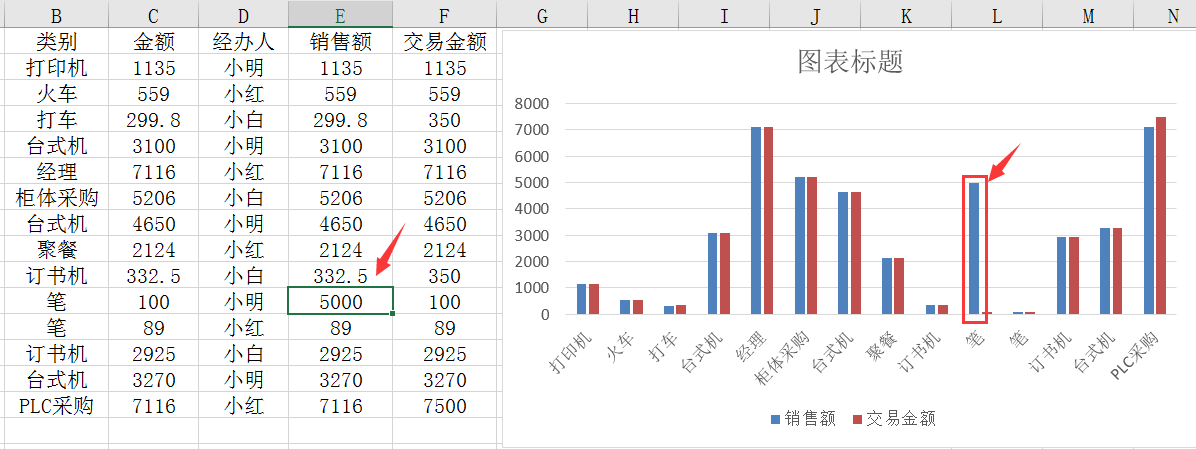The height and width of the screenshot is (449, 1196).
Task: Click the 经办人 header cell
Action: pyautogui.click(x=243, y=41)
